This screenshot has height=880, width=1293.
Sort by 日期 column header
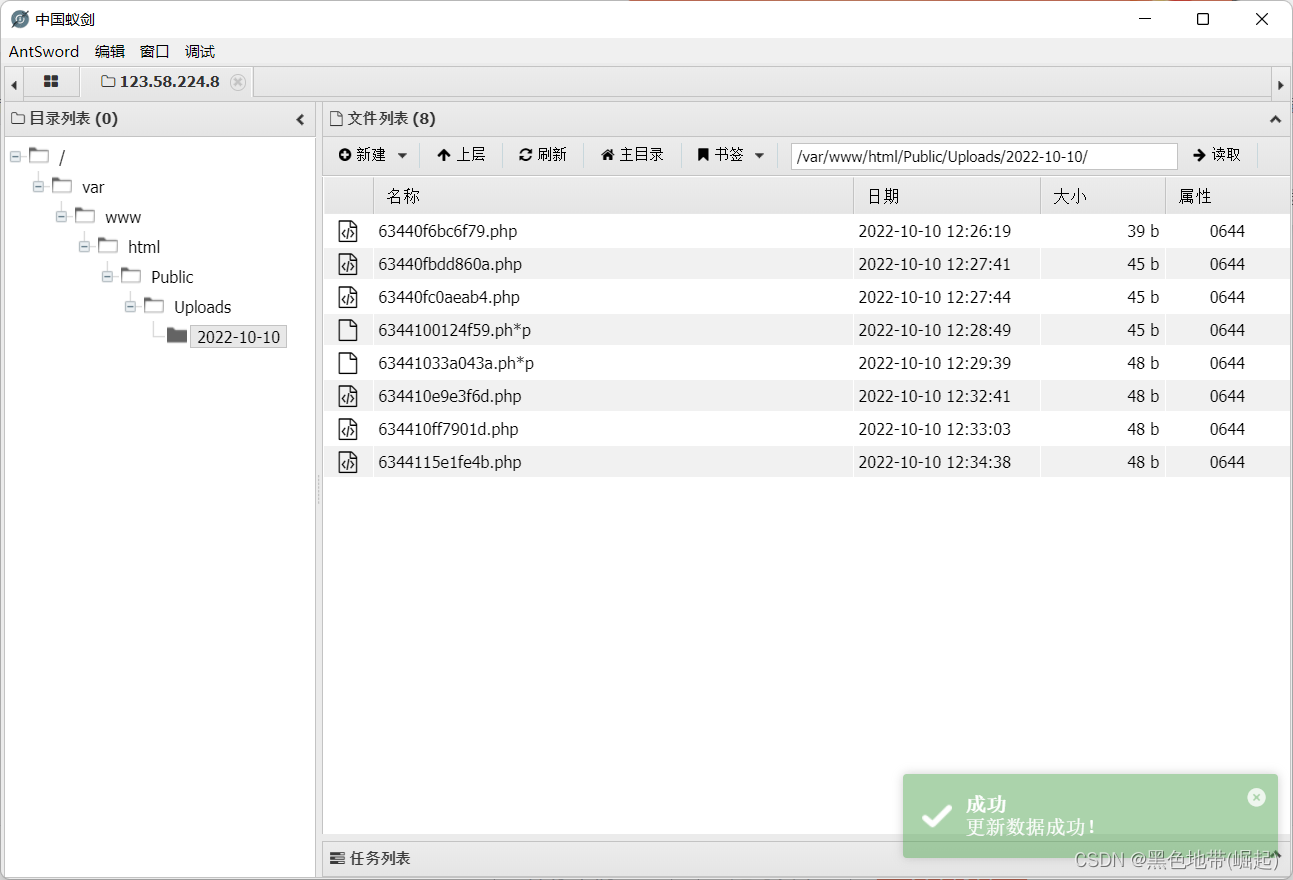pyautogui.click(x=947, y=196)
